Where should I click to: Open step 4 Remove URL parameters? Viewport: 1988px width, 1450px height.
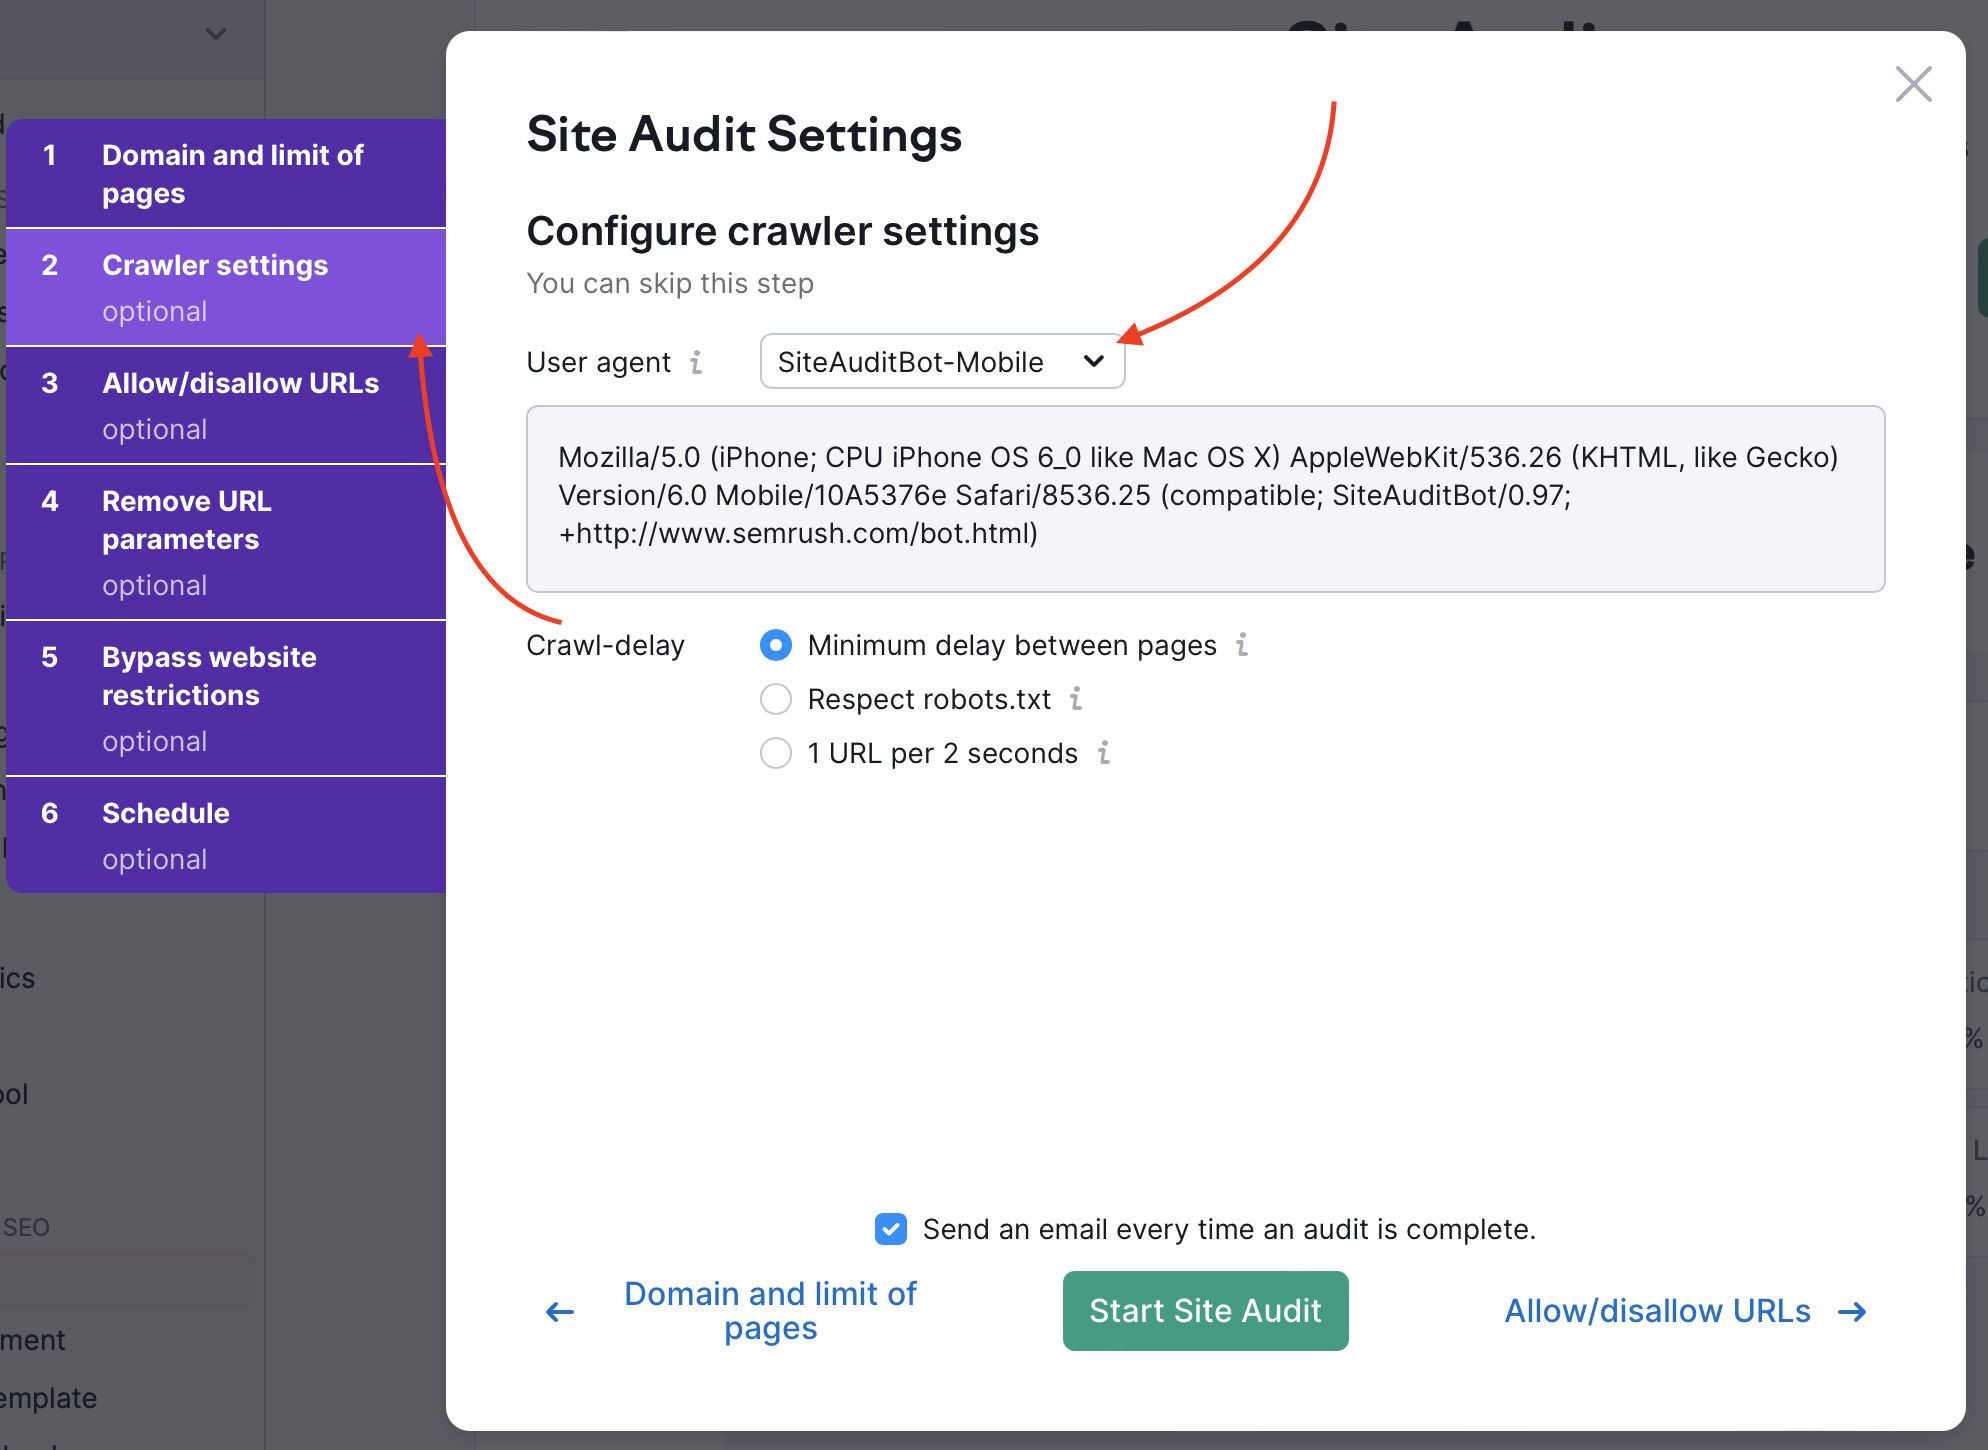[x=226, y=543]
